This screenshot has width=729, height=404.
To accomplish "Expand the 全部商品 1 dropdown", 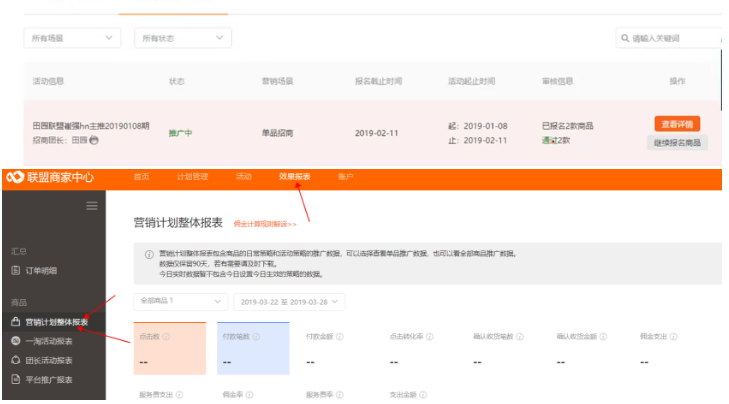I will 180,301.
